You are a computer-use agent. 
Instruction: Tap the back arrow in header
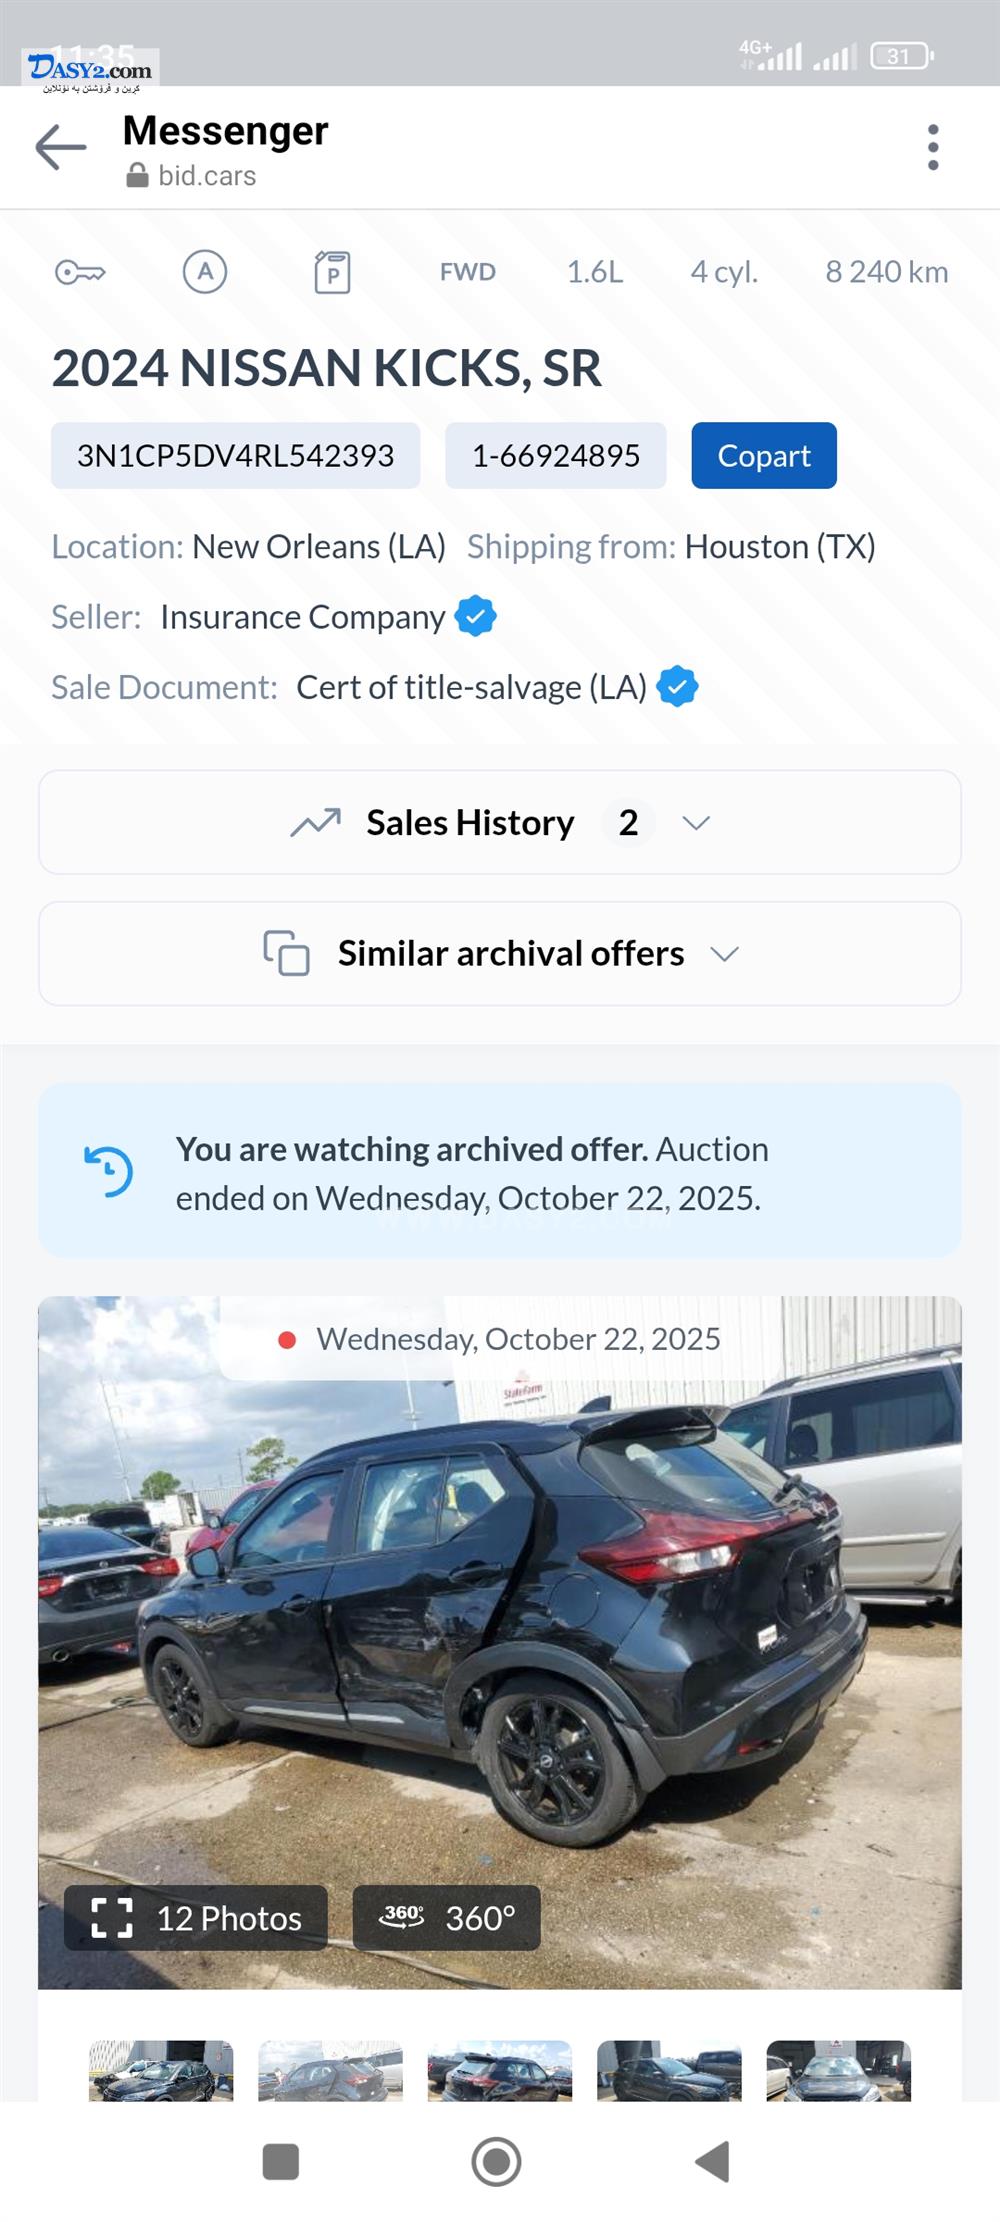(61, 148)
